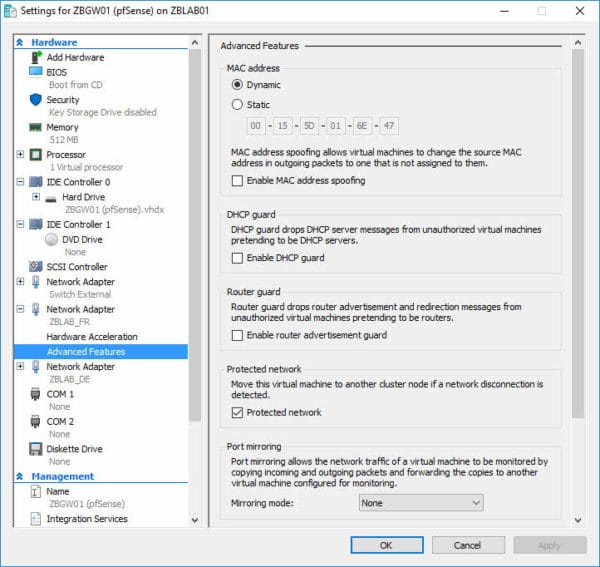Click the OK button
600x567 pixels.
click(386, 545)
